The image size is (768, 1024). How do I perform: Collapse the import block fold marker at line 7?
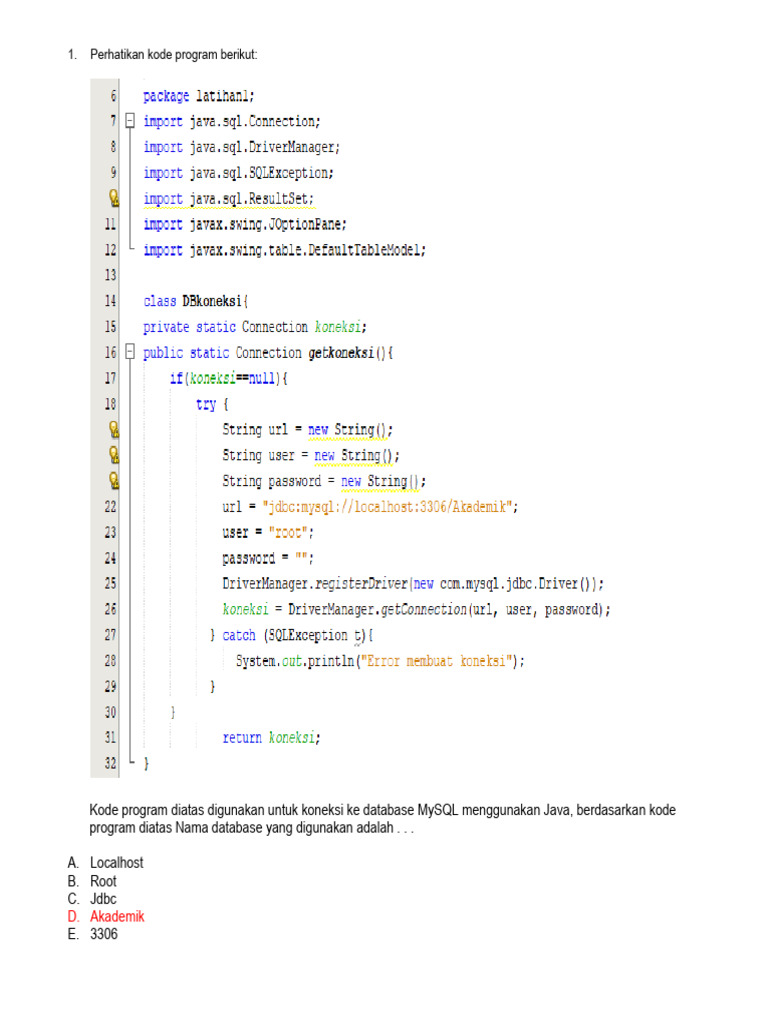pyautogui.click(x=130, y=122)
